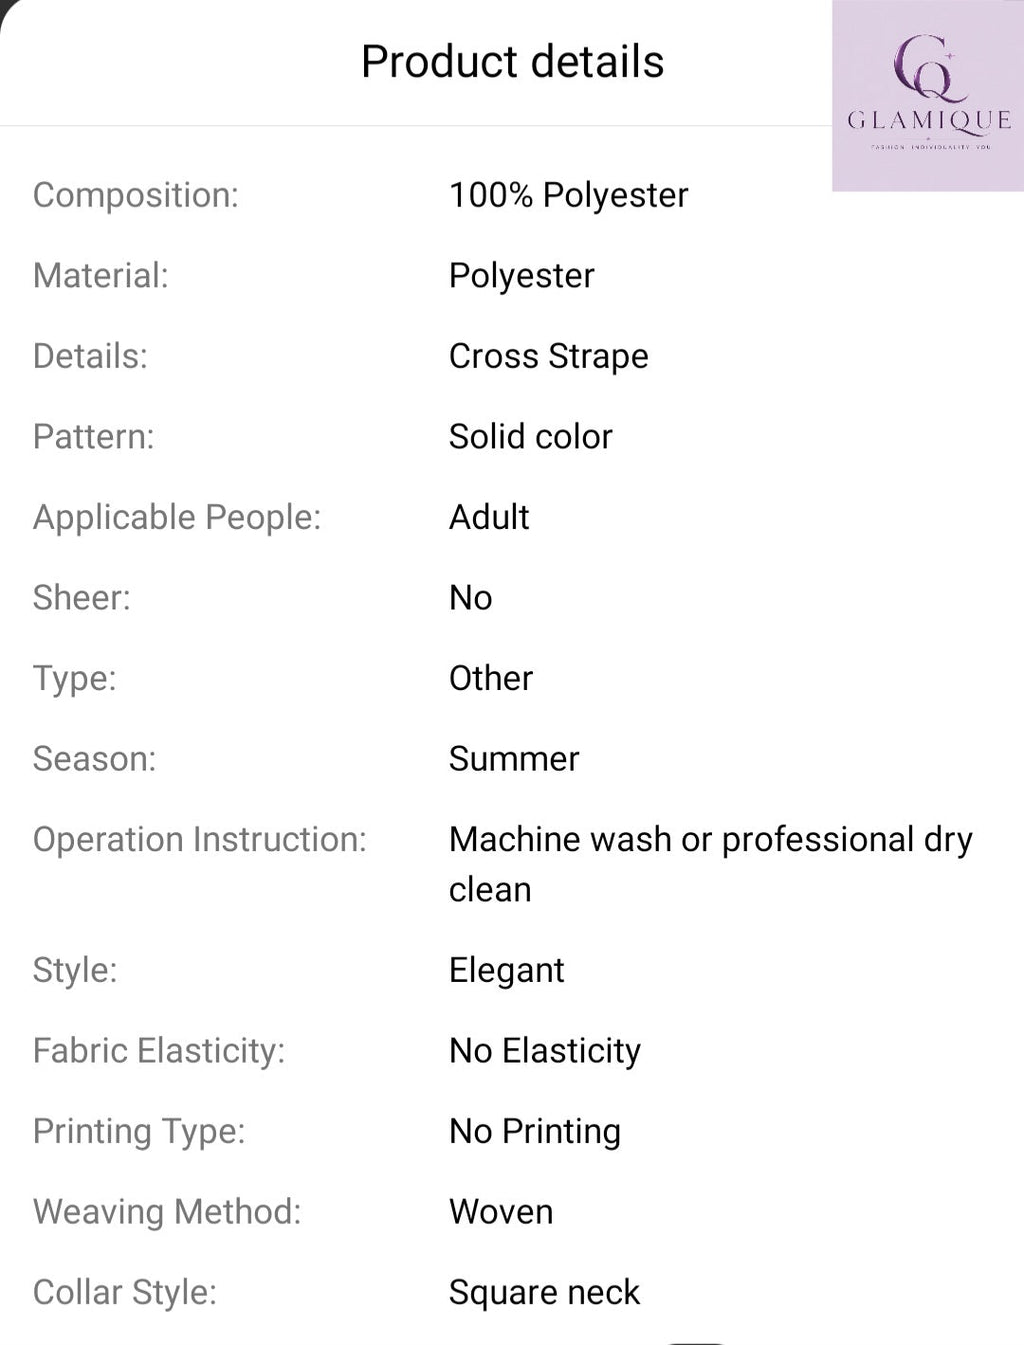Click the Sheer label

(82, 598)
